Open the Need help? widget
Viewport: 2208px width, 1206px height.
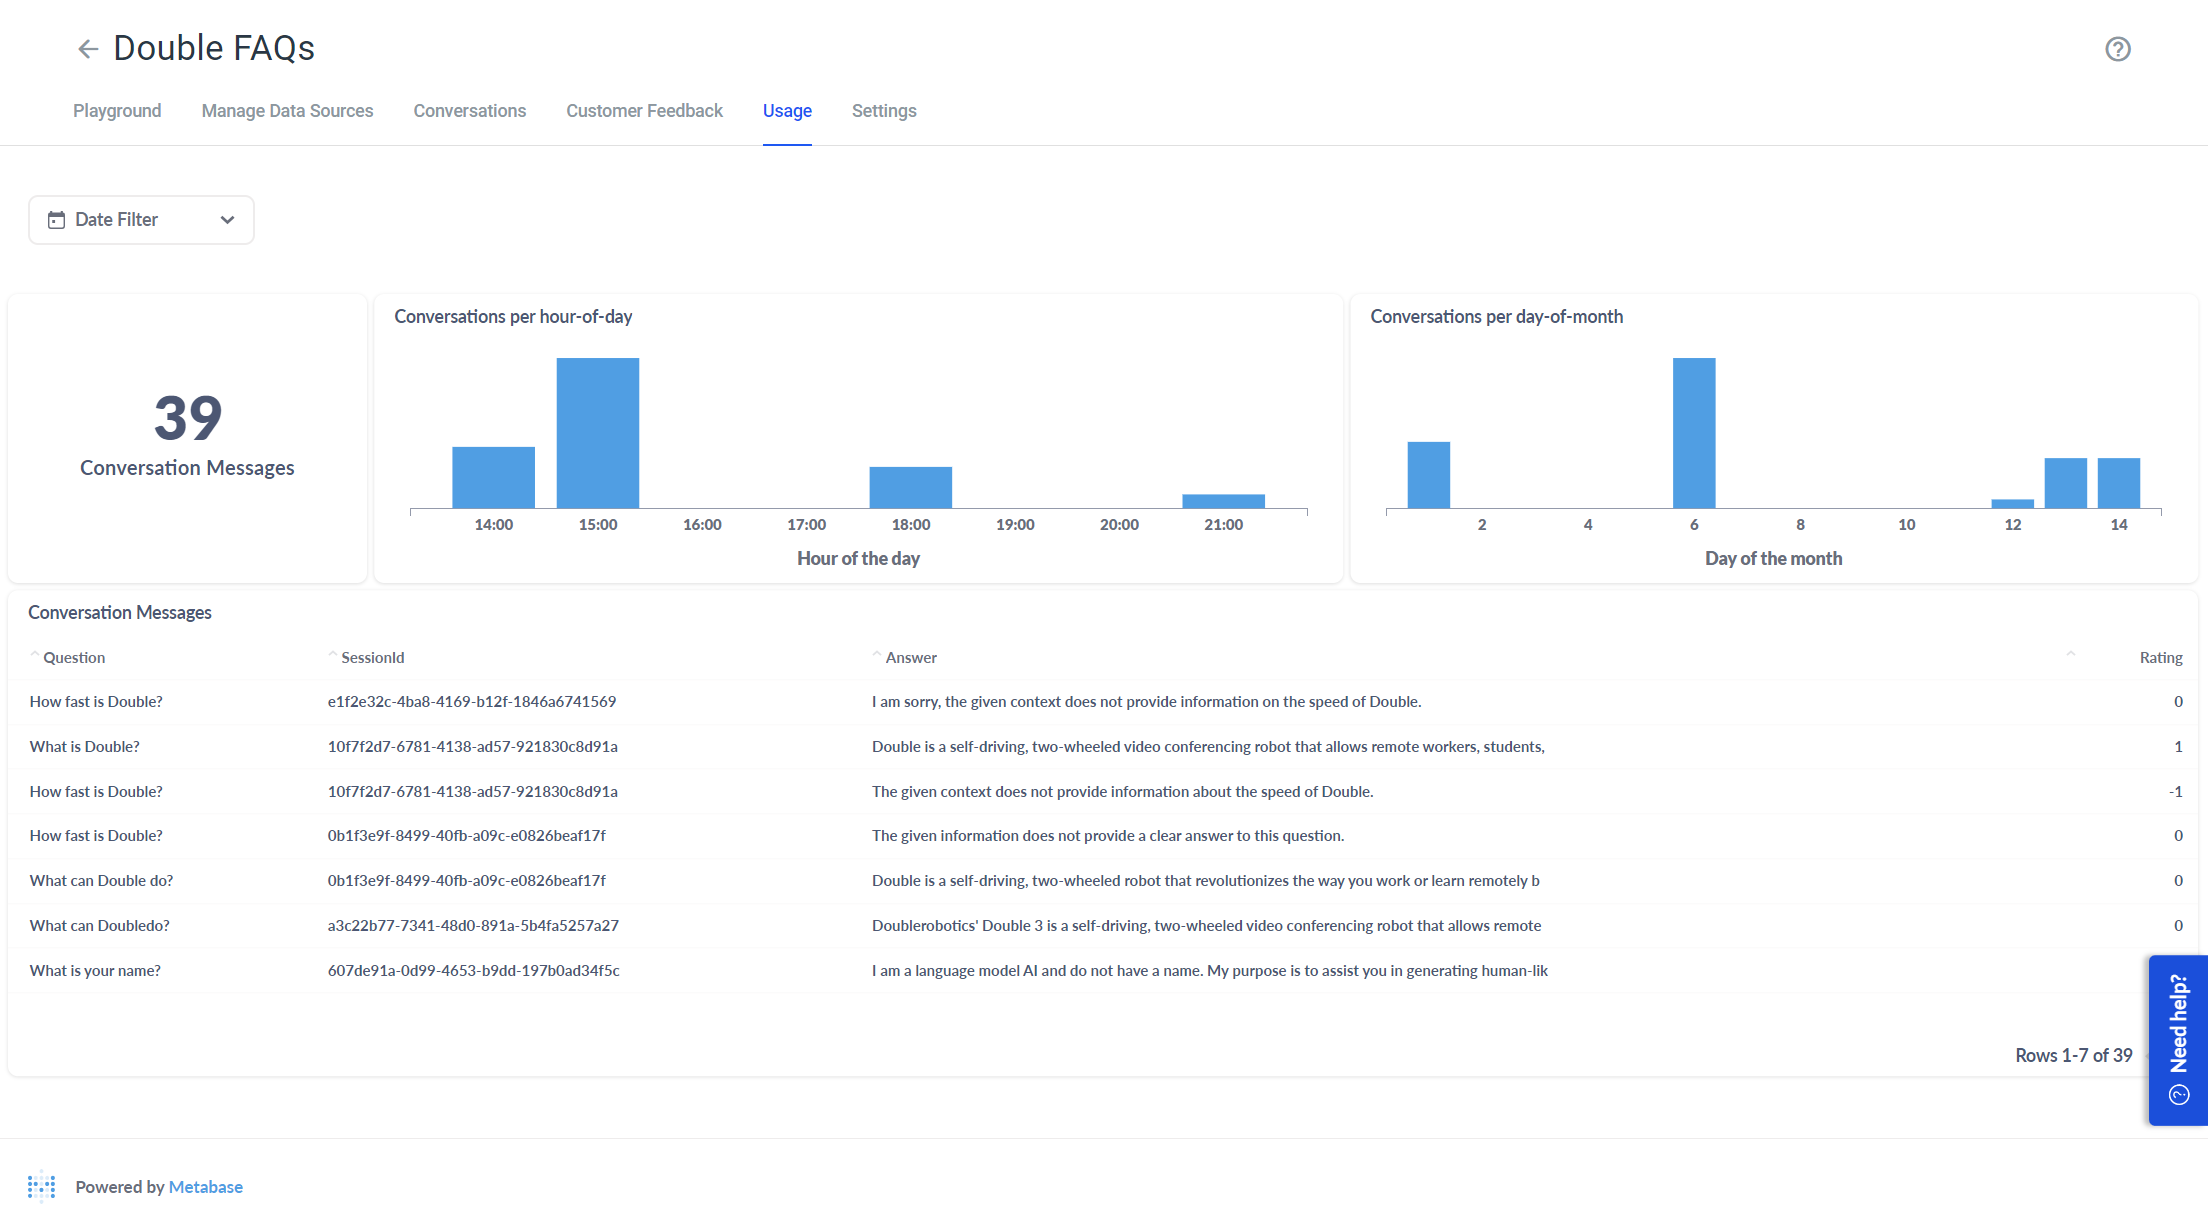point(2178,1040)
